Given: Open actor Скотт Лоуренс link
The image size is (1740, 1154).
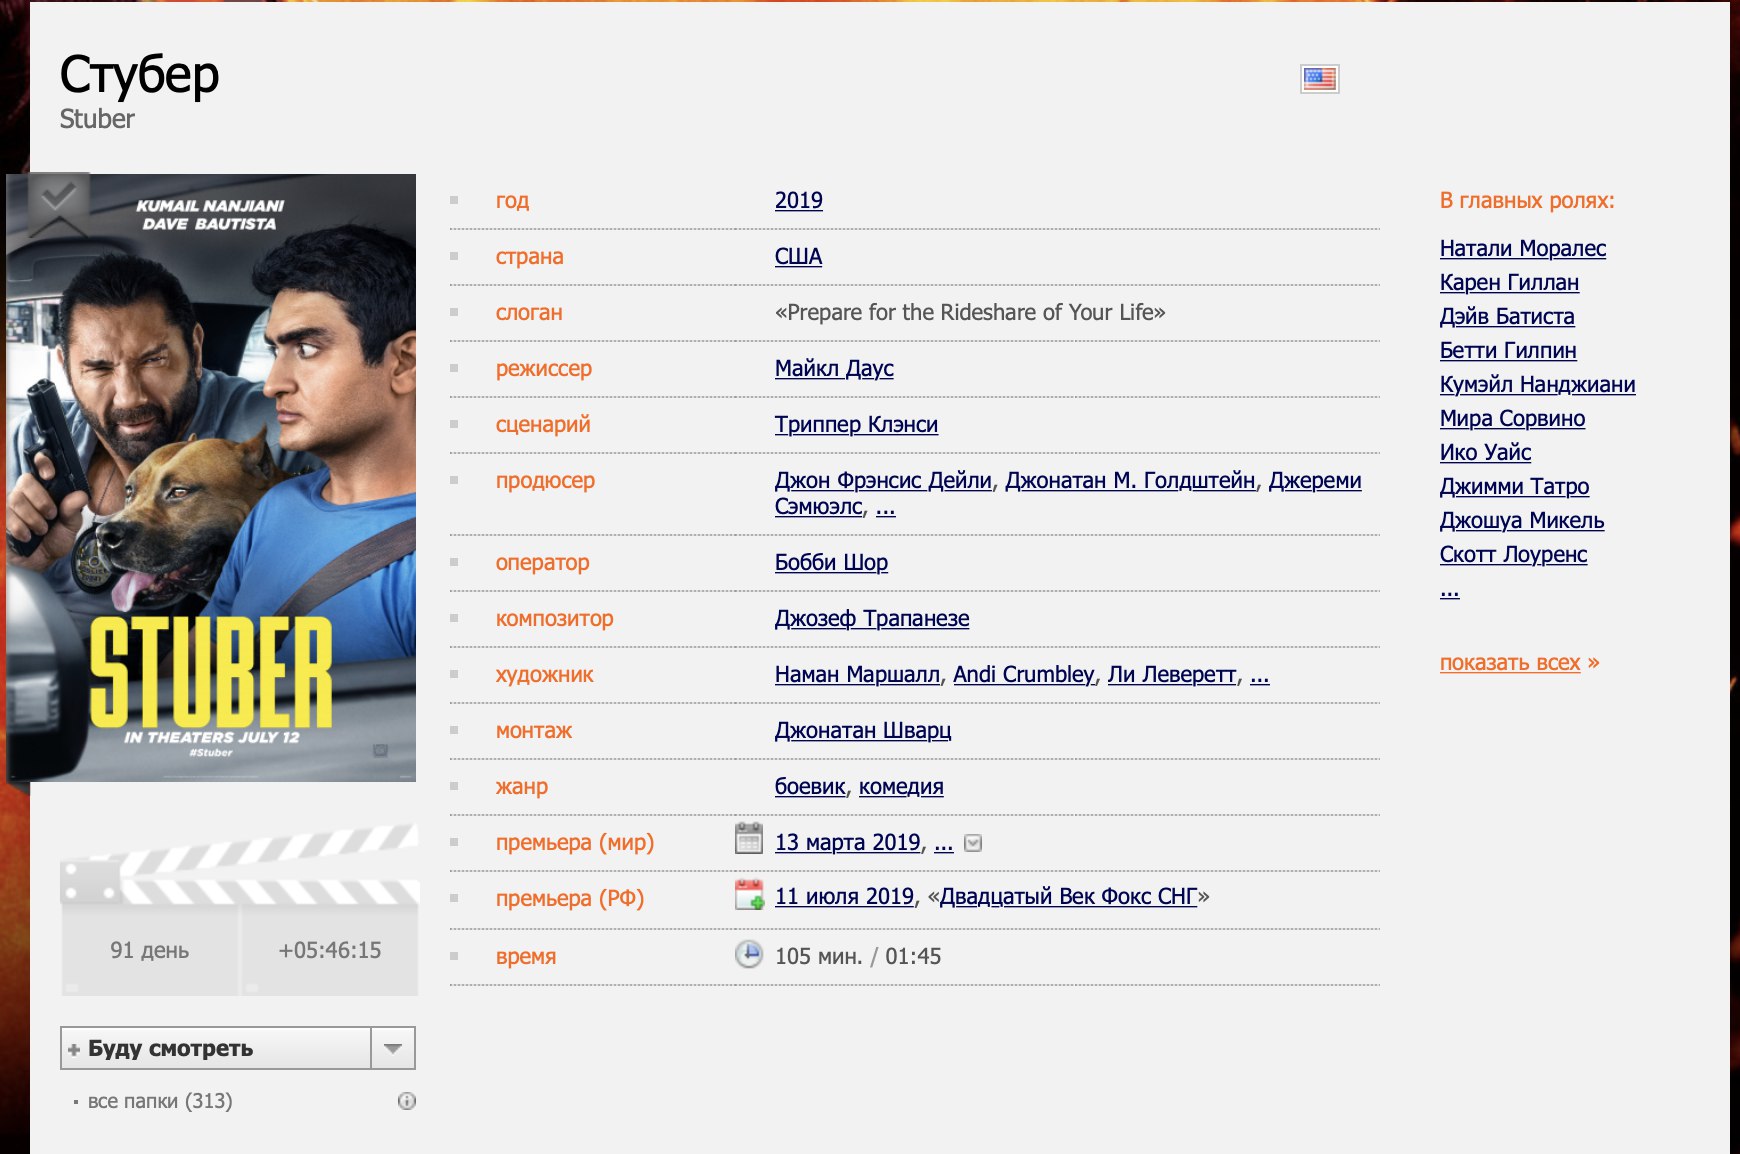Looking at the screenshot, I should 1513,554.
